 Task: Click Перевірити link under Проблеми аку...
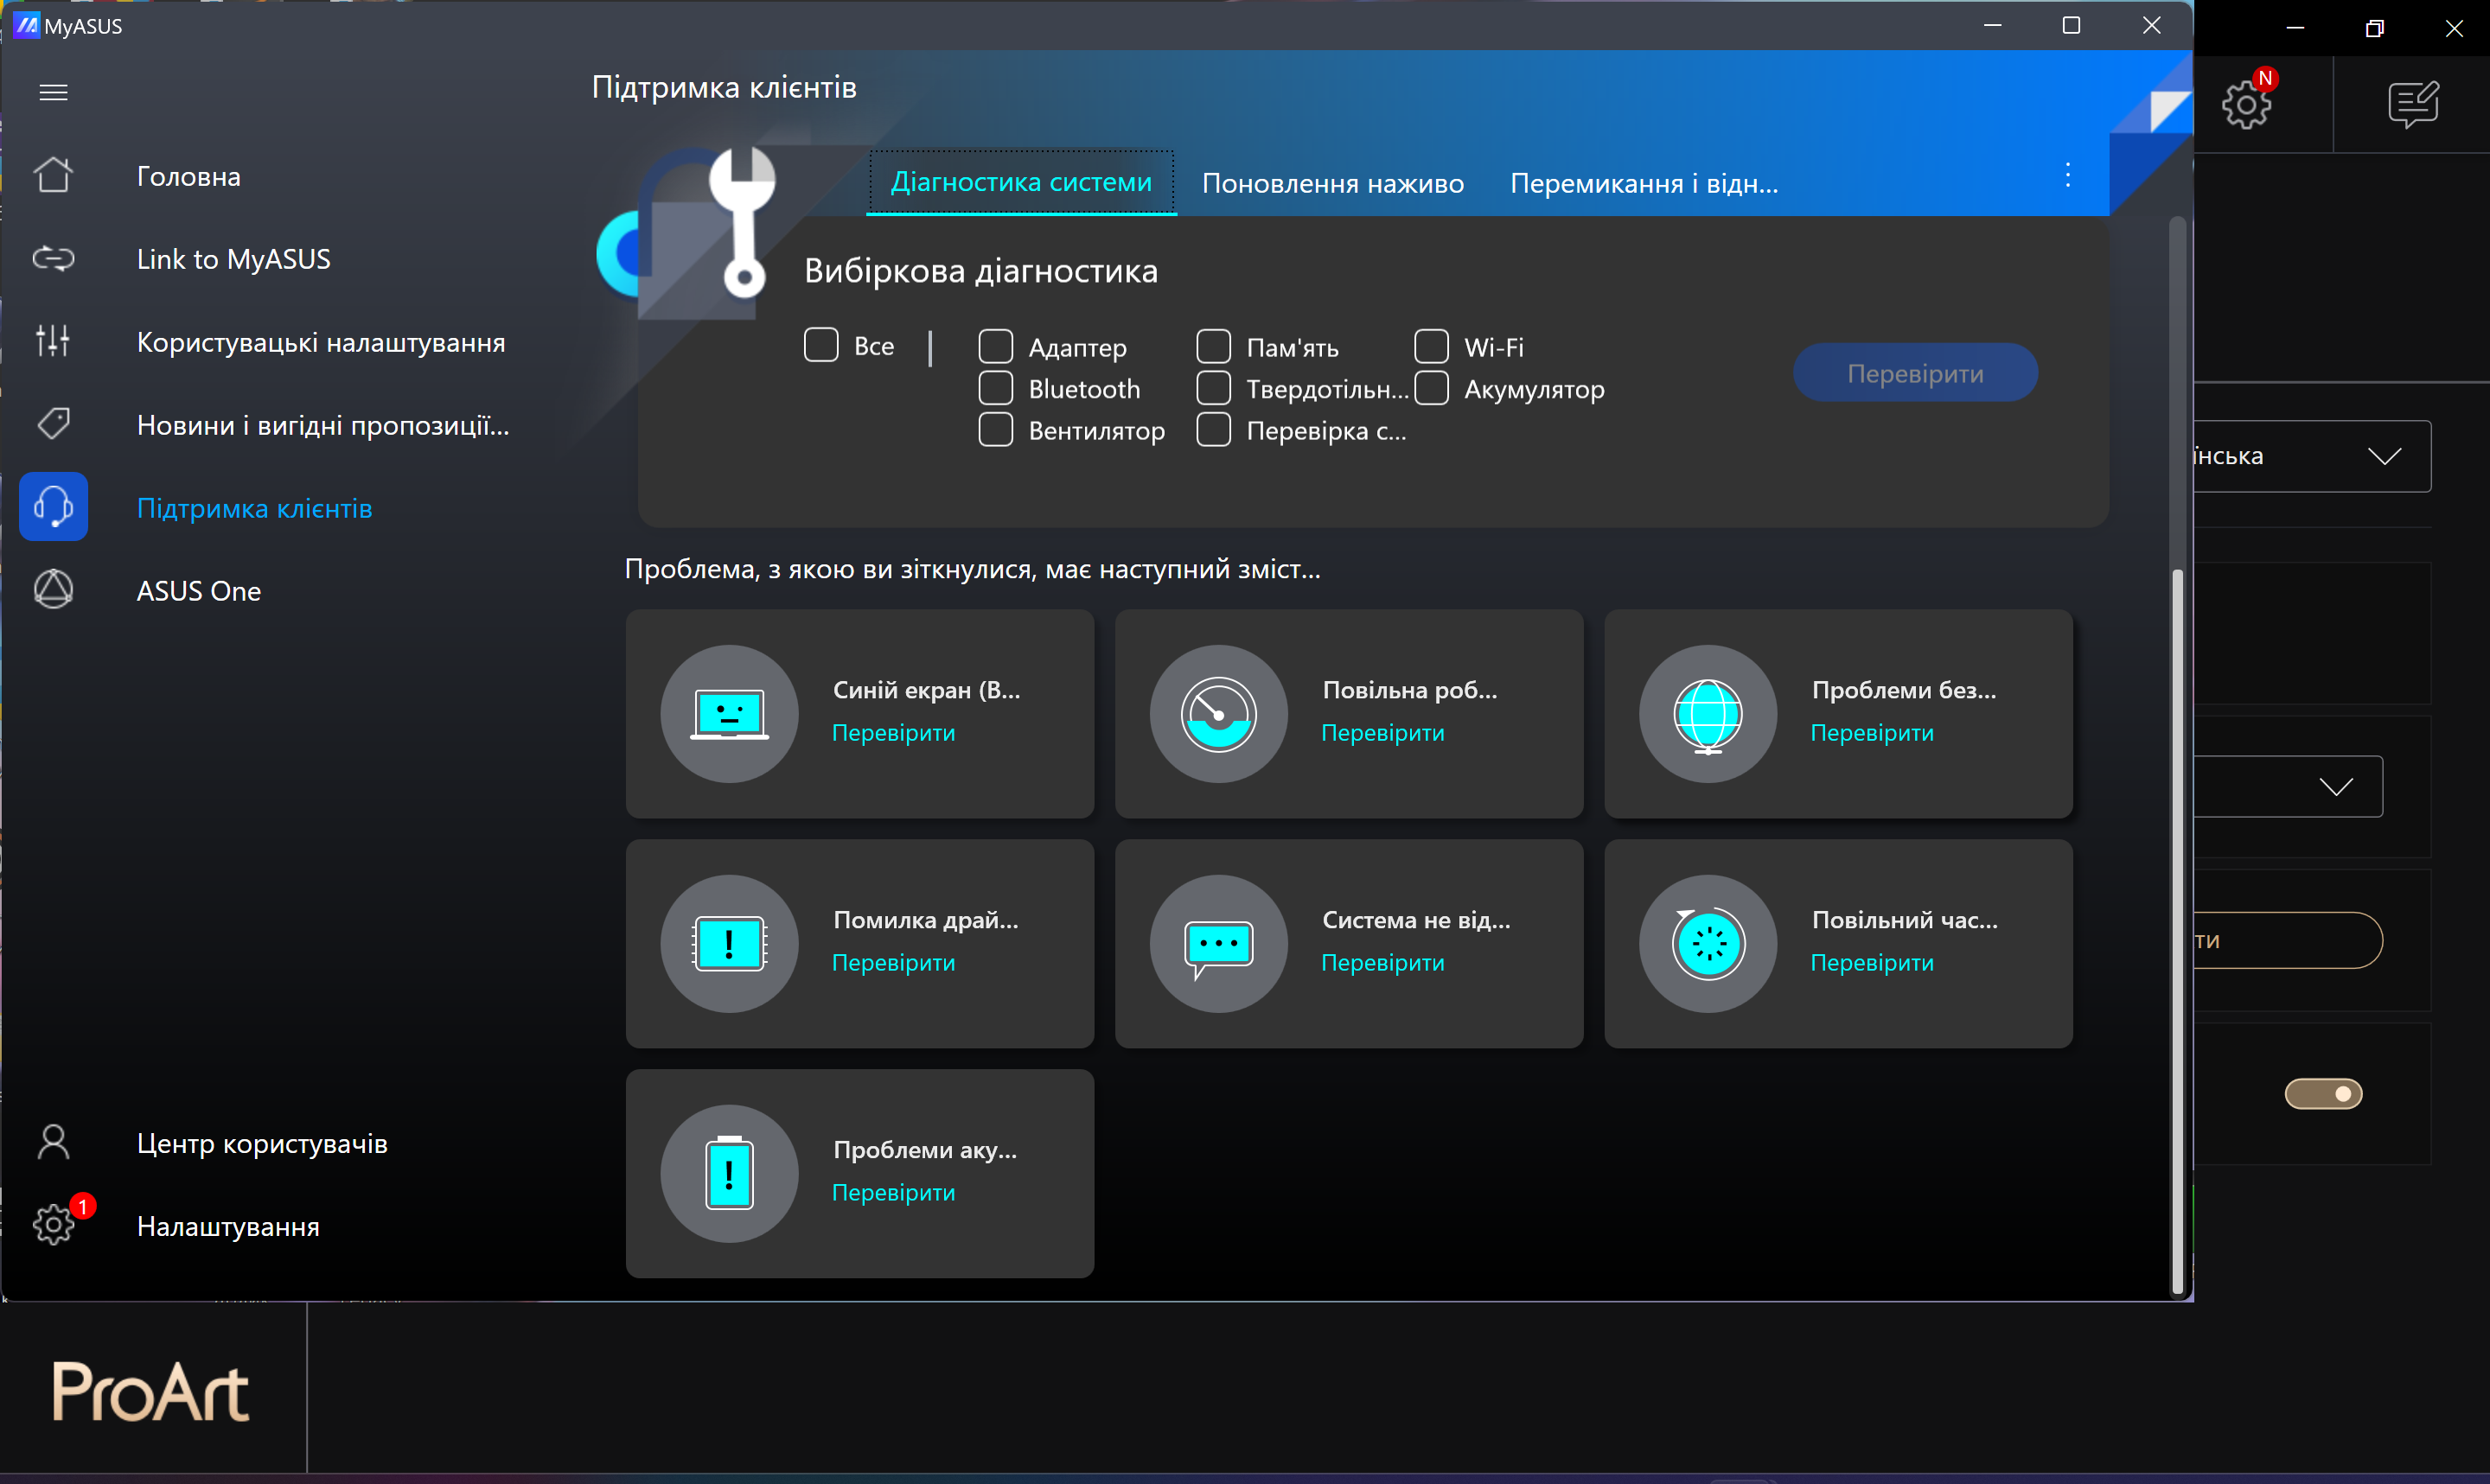click(893, 1192)
